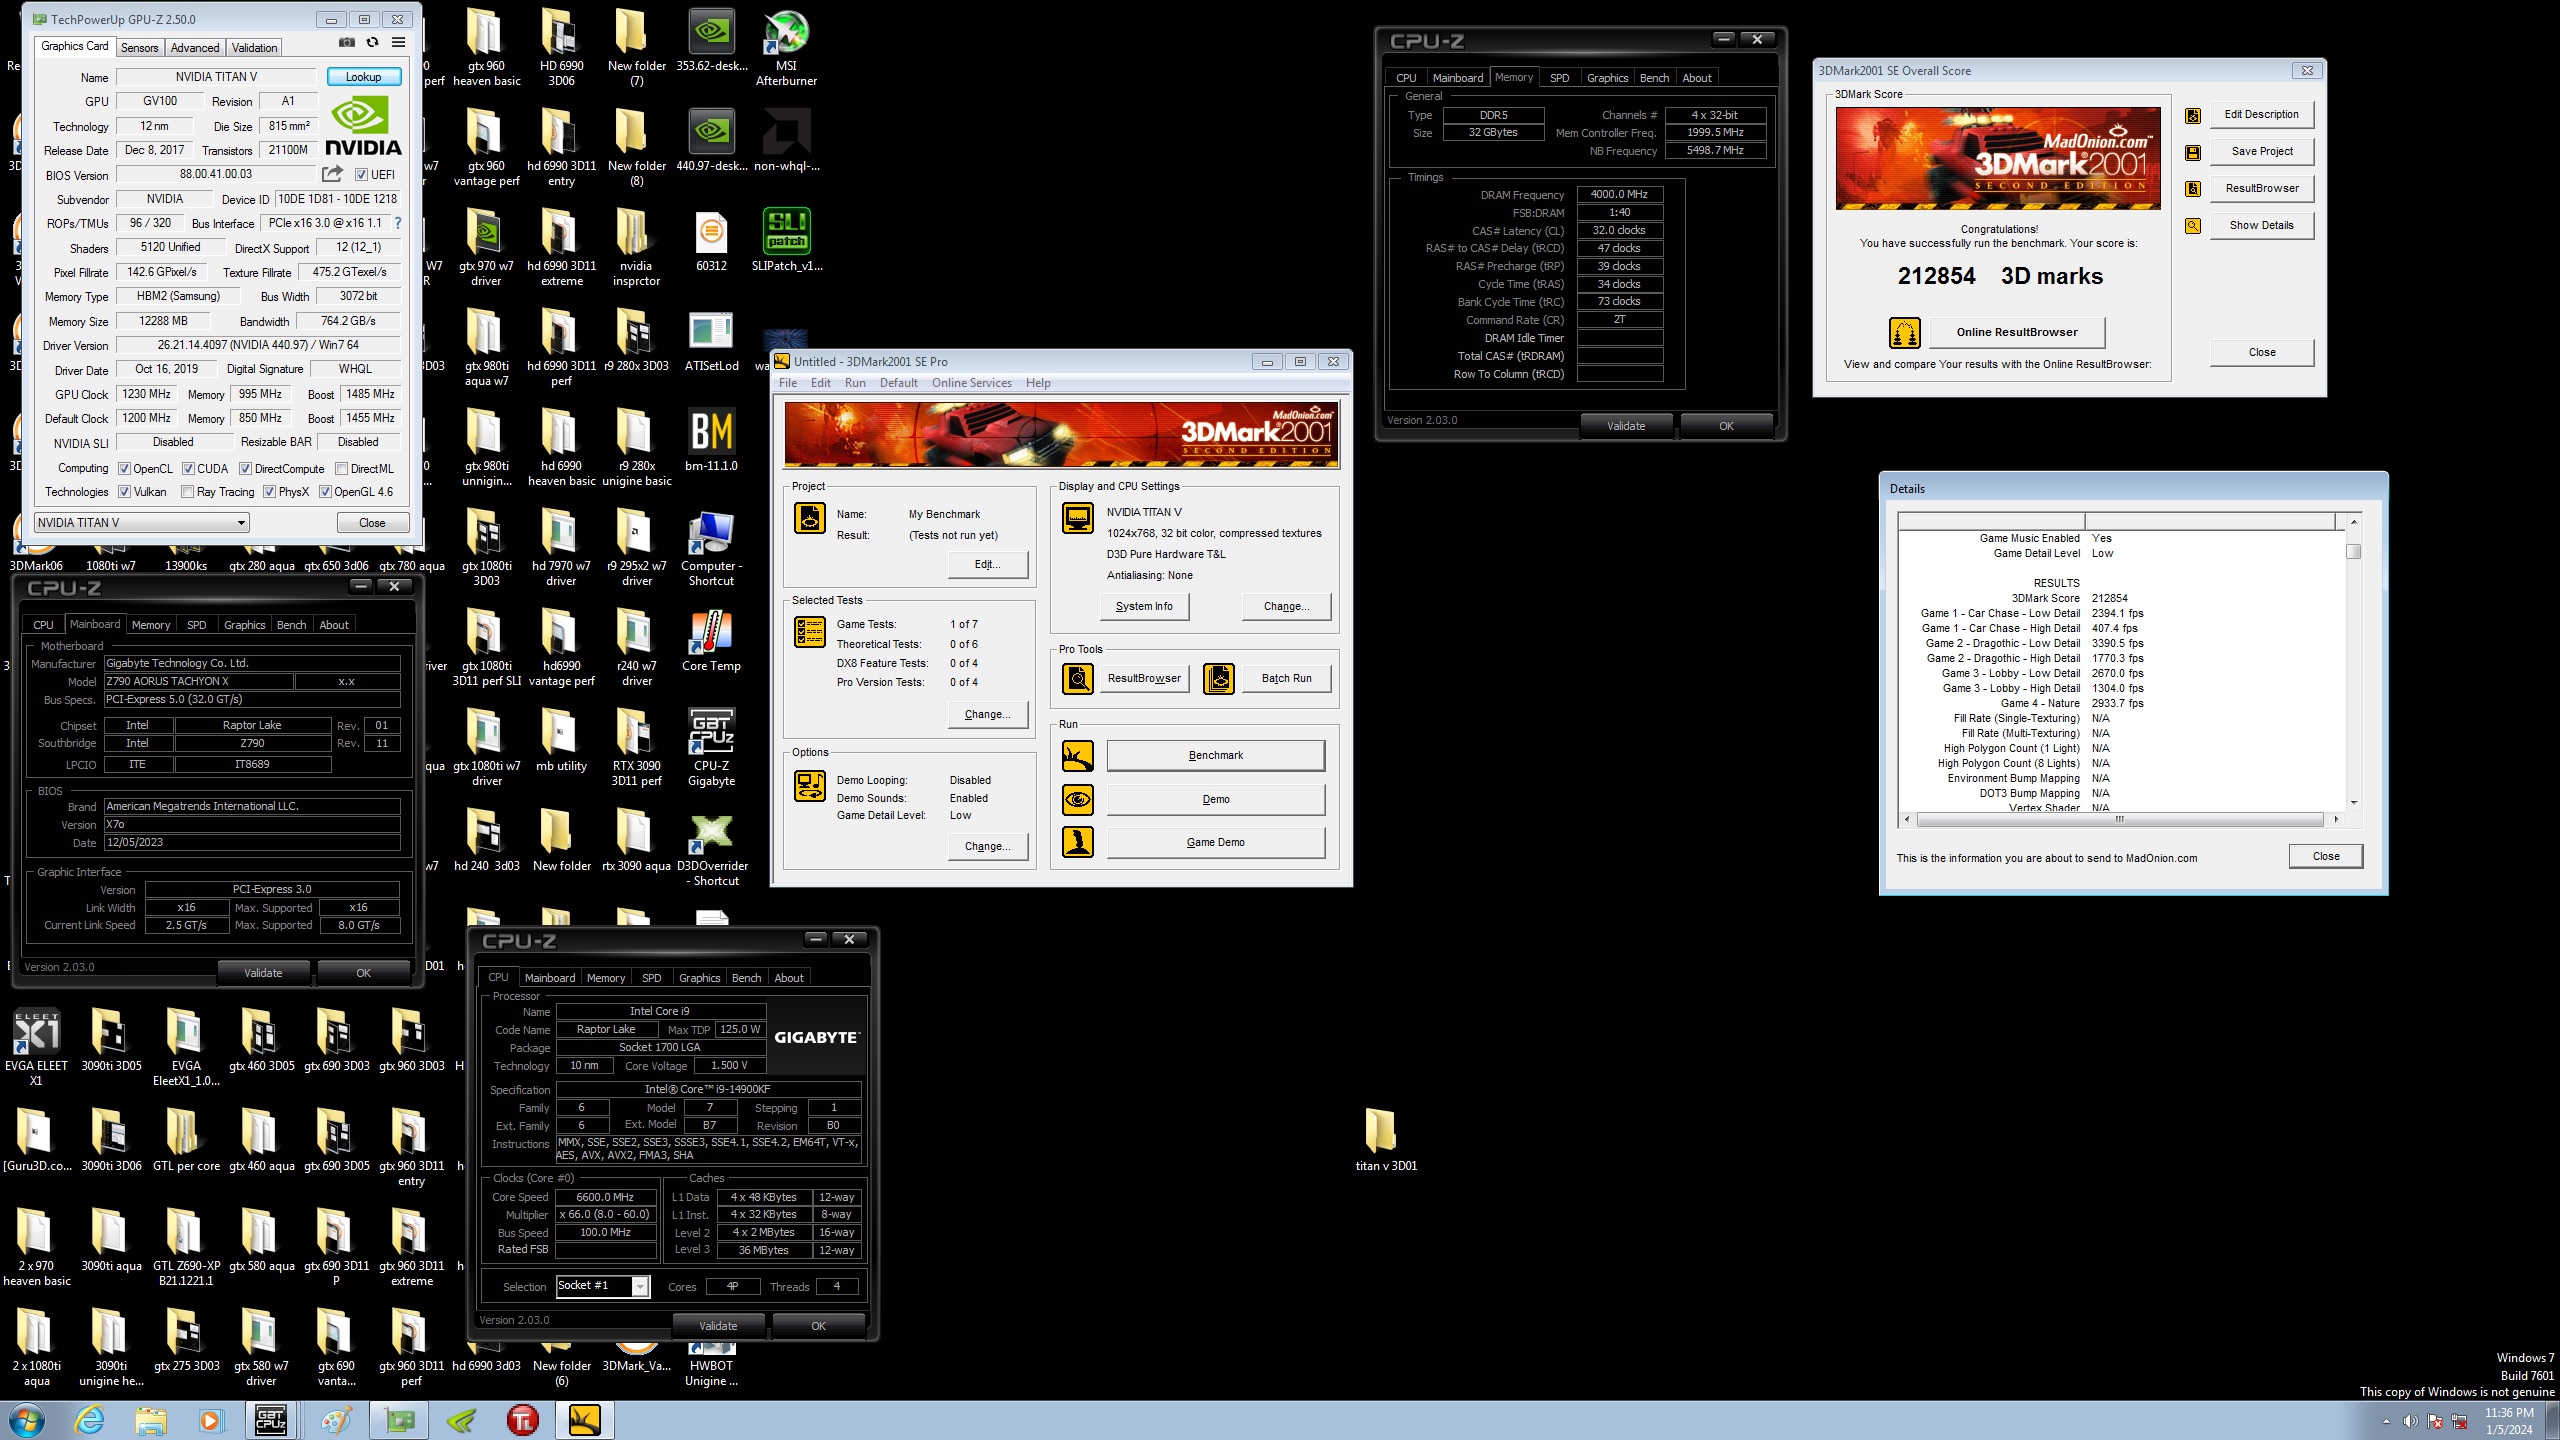Enable the DirectML checkbox

click(341, 468)
